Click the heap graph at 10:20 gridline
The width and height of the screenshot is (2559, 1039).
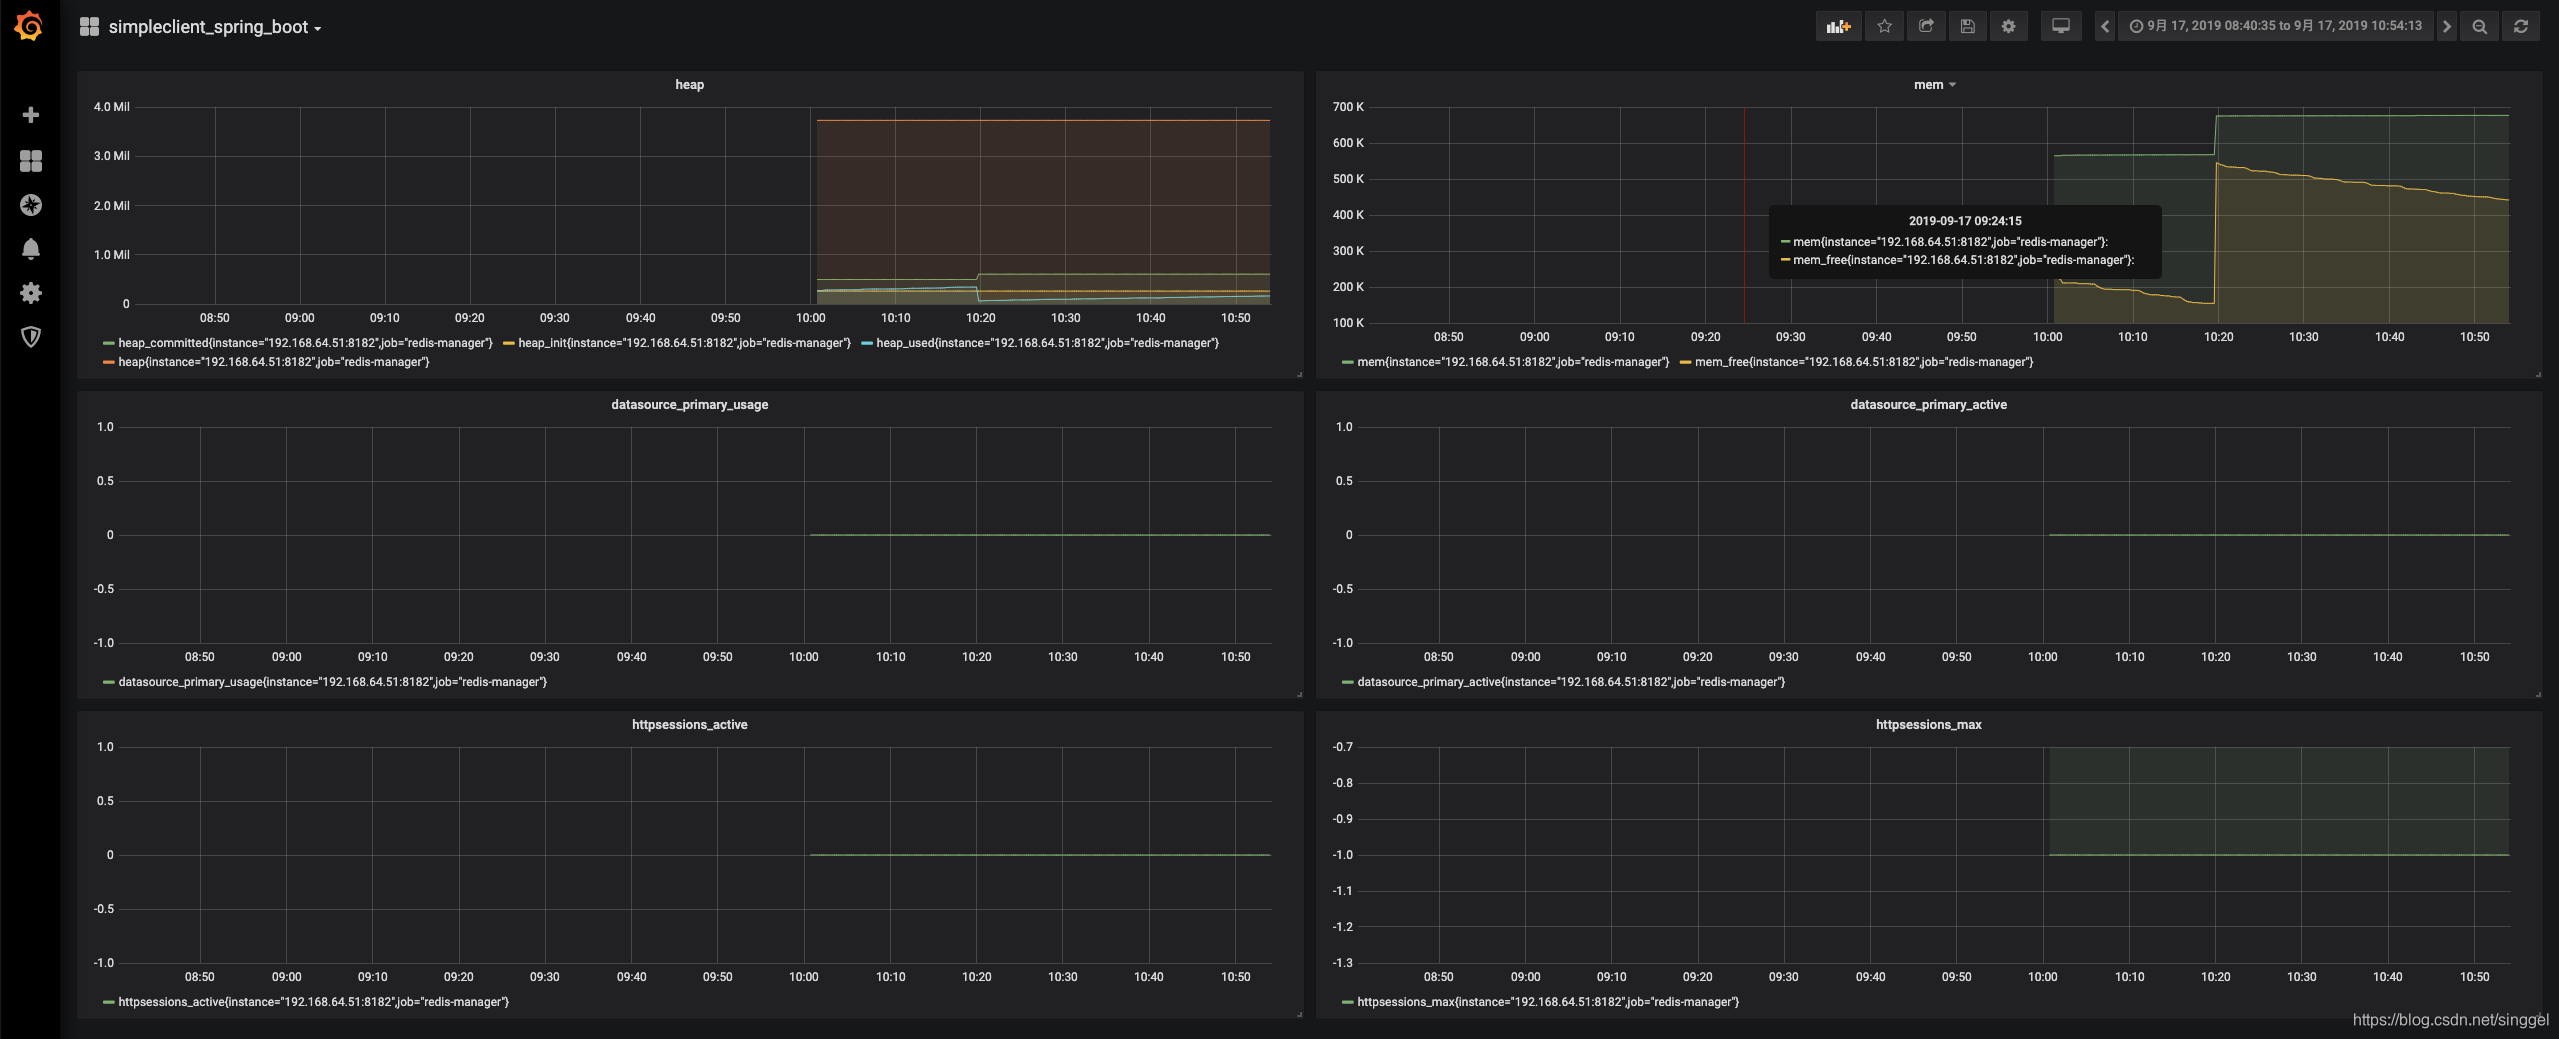click(980, 205)
